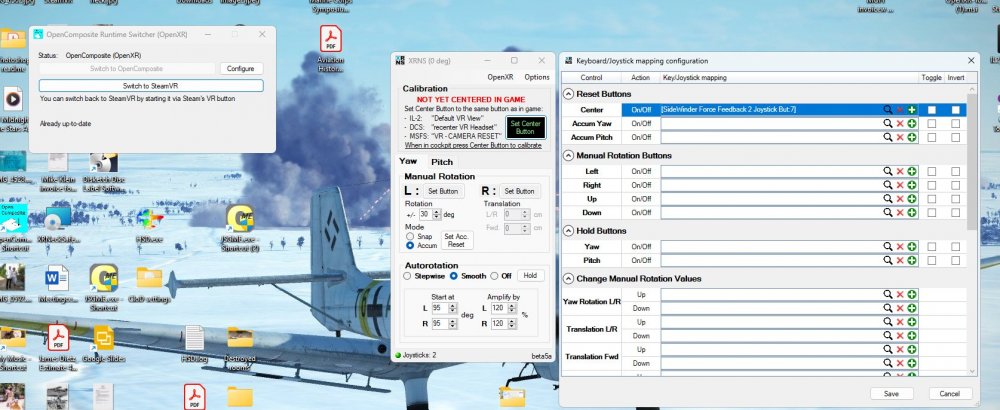This screenshot has height=410, width=1000.
Task: Collapse the Reset Buttons section
Action: (x=569, y=93)
